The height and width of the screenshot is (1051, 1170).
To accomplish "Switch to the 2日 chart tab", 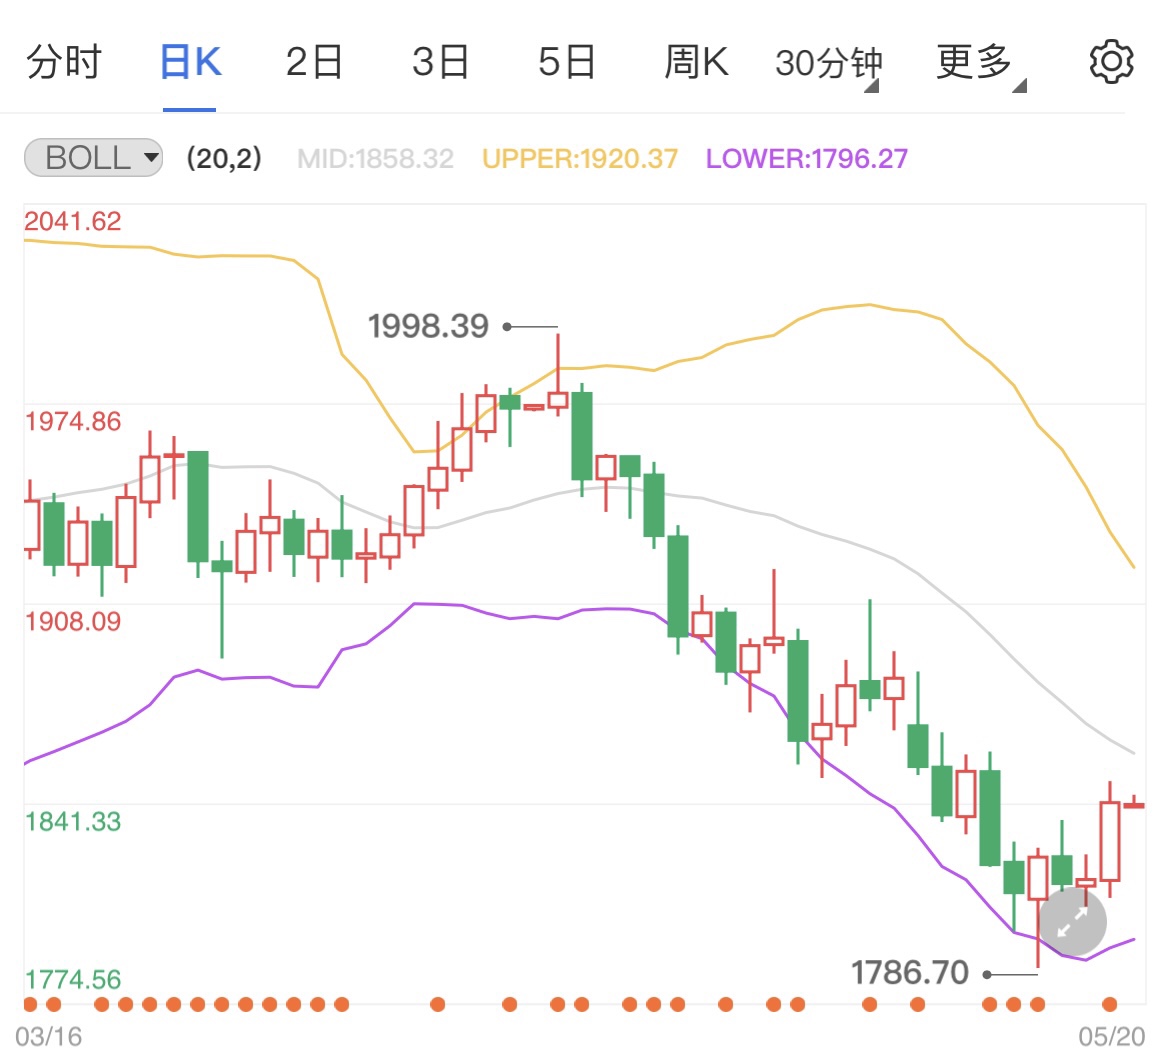I will (314, 62).
